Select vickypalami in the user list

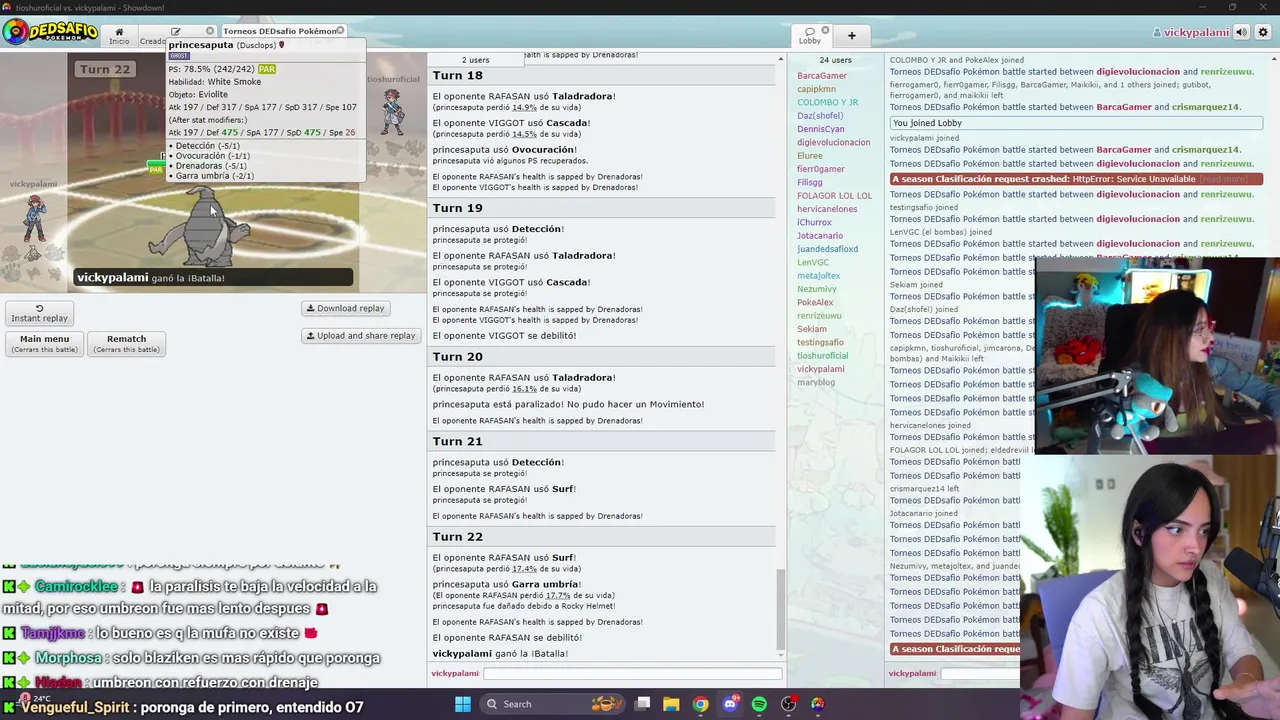[820, 369]
